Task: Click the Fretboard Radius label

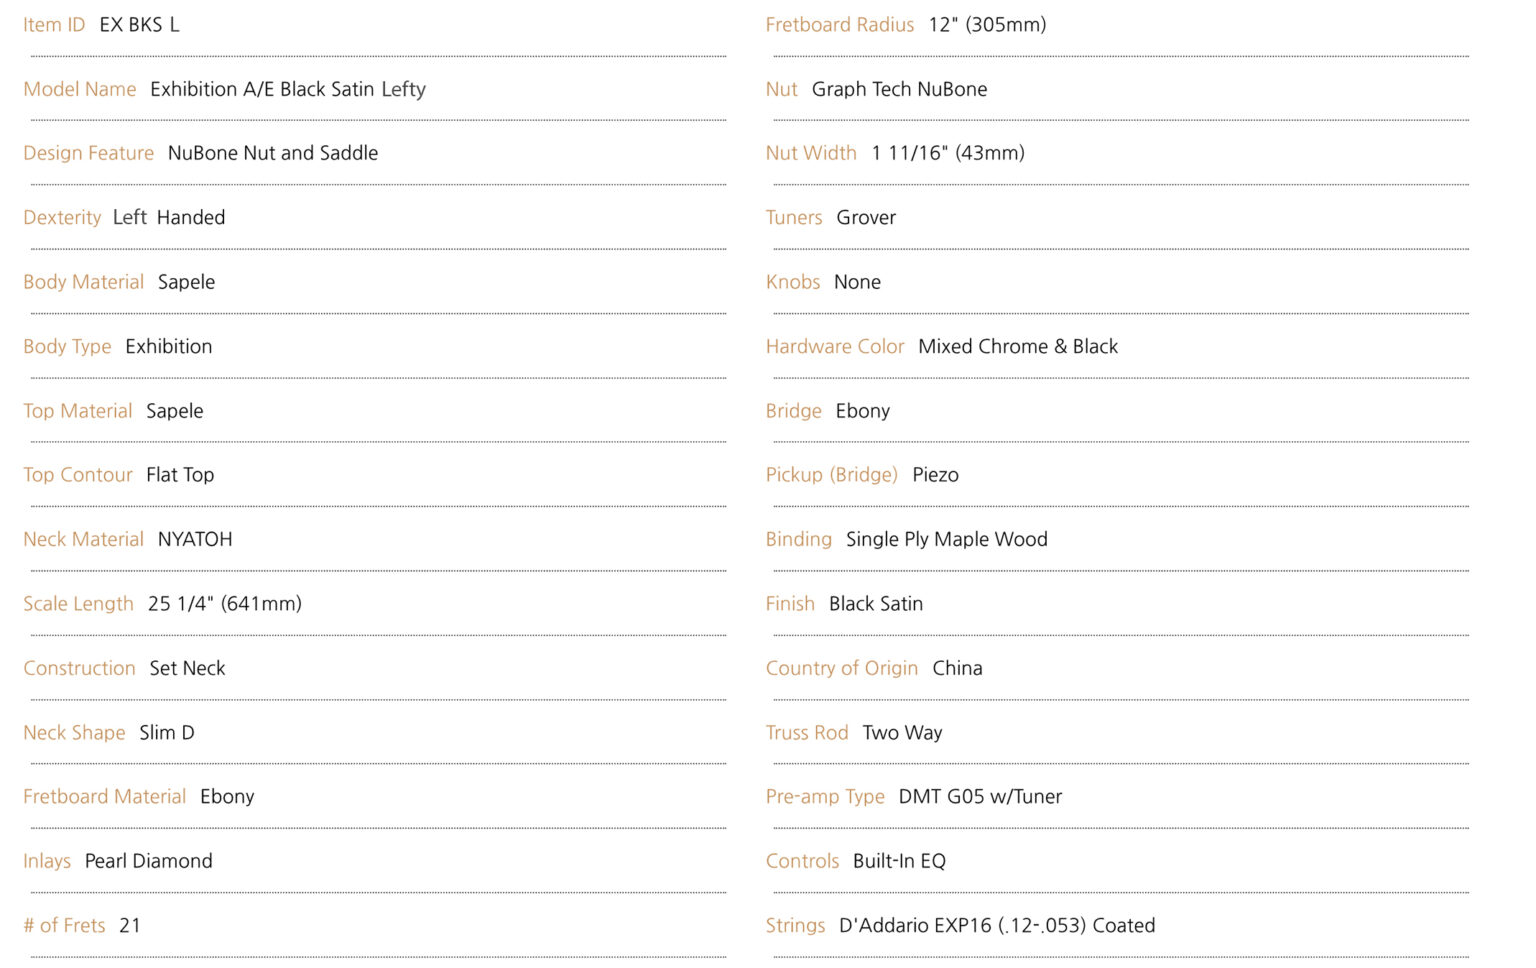Action: [840, 25]
